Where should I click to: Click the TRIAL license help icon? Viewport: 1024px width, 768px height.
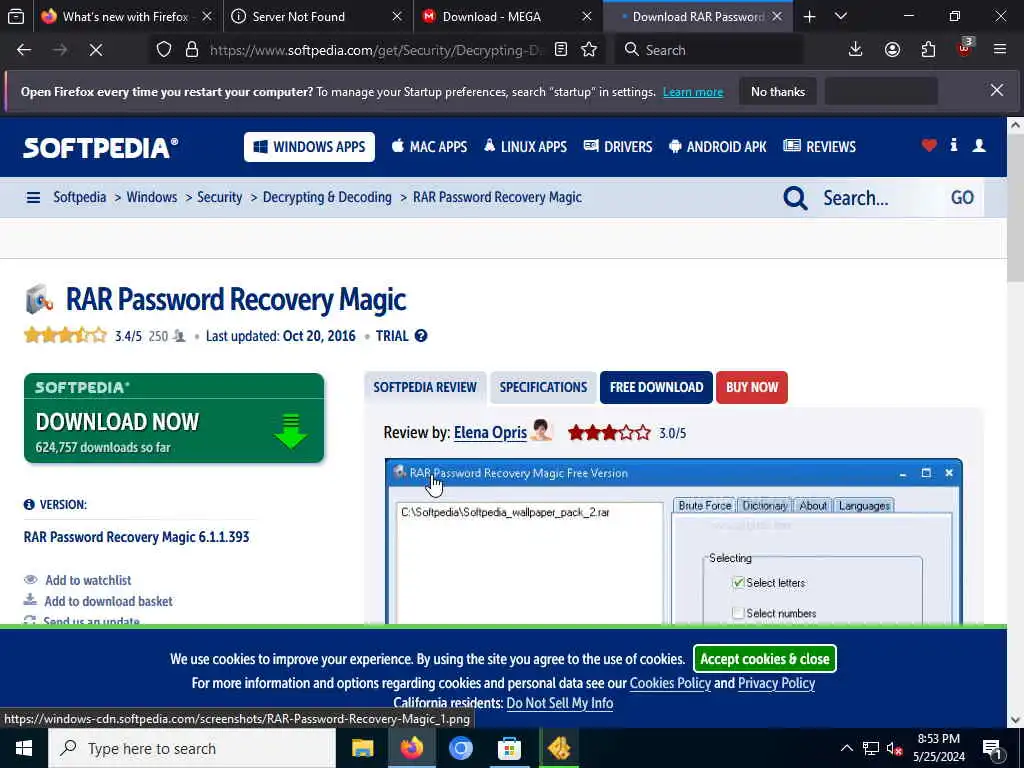pos(421,336)
